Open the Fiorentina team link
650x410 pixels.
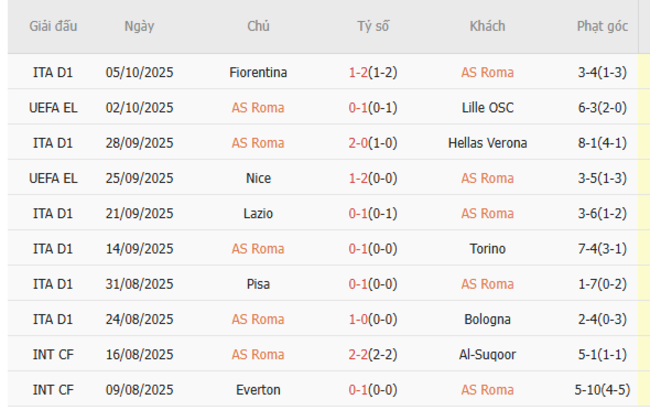click(258, 72)
